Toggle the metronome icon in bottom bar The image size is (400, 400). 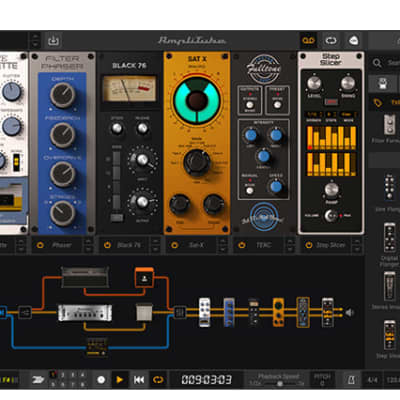pos(351,380)
